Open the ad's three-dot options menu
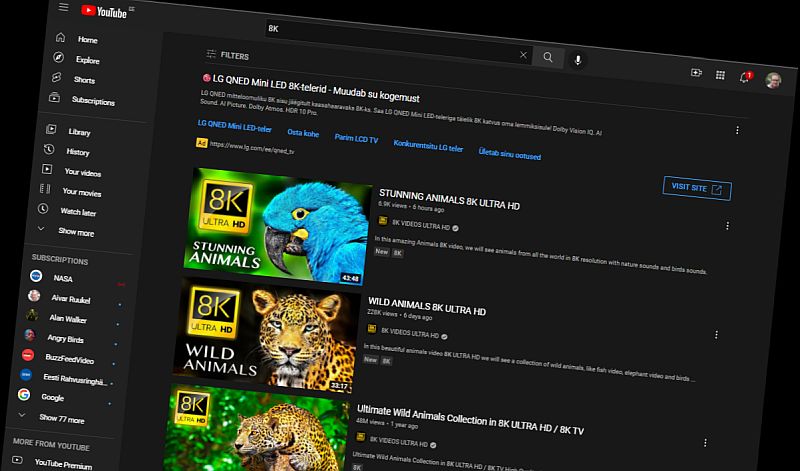This screenshot has height=471, width=800. pos(737,130)
